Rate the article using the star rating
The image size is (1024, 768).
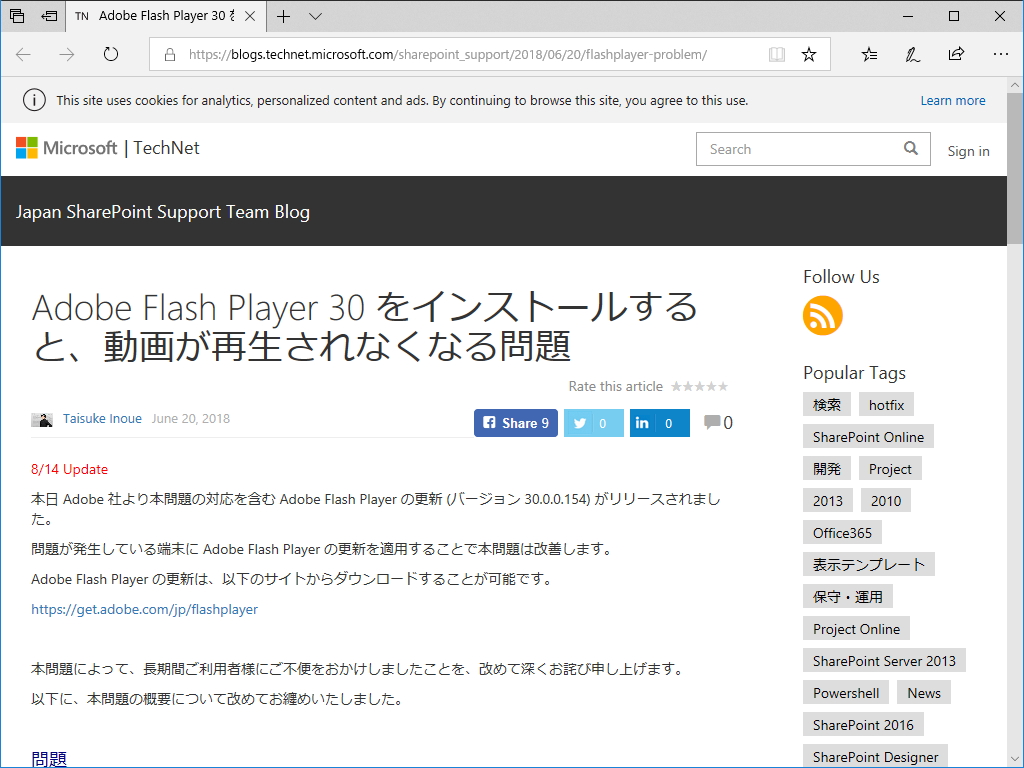pos(699,386)
